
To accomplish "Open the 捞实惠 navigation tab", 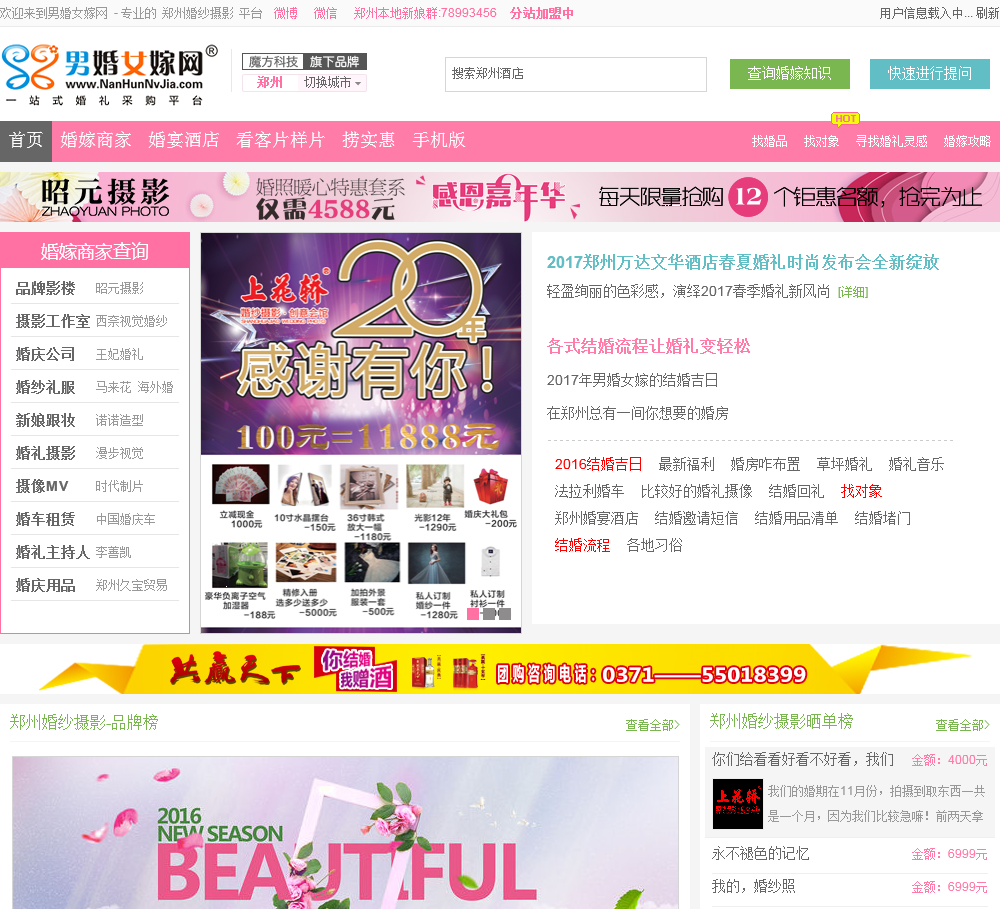I will (x=369, y=140).
